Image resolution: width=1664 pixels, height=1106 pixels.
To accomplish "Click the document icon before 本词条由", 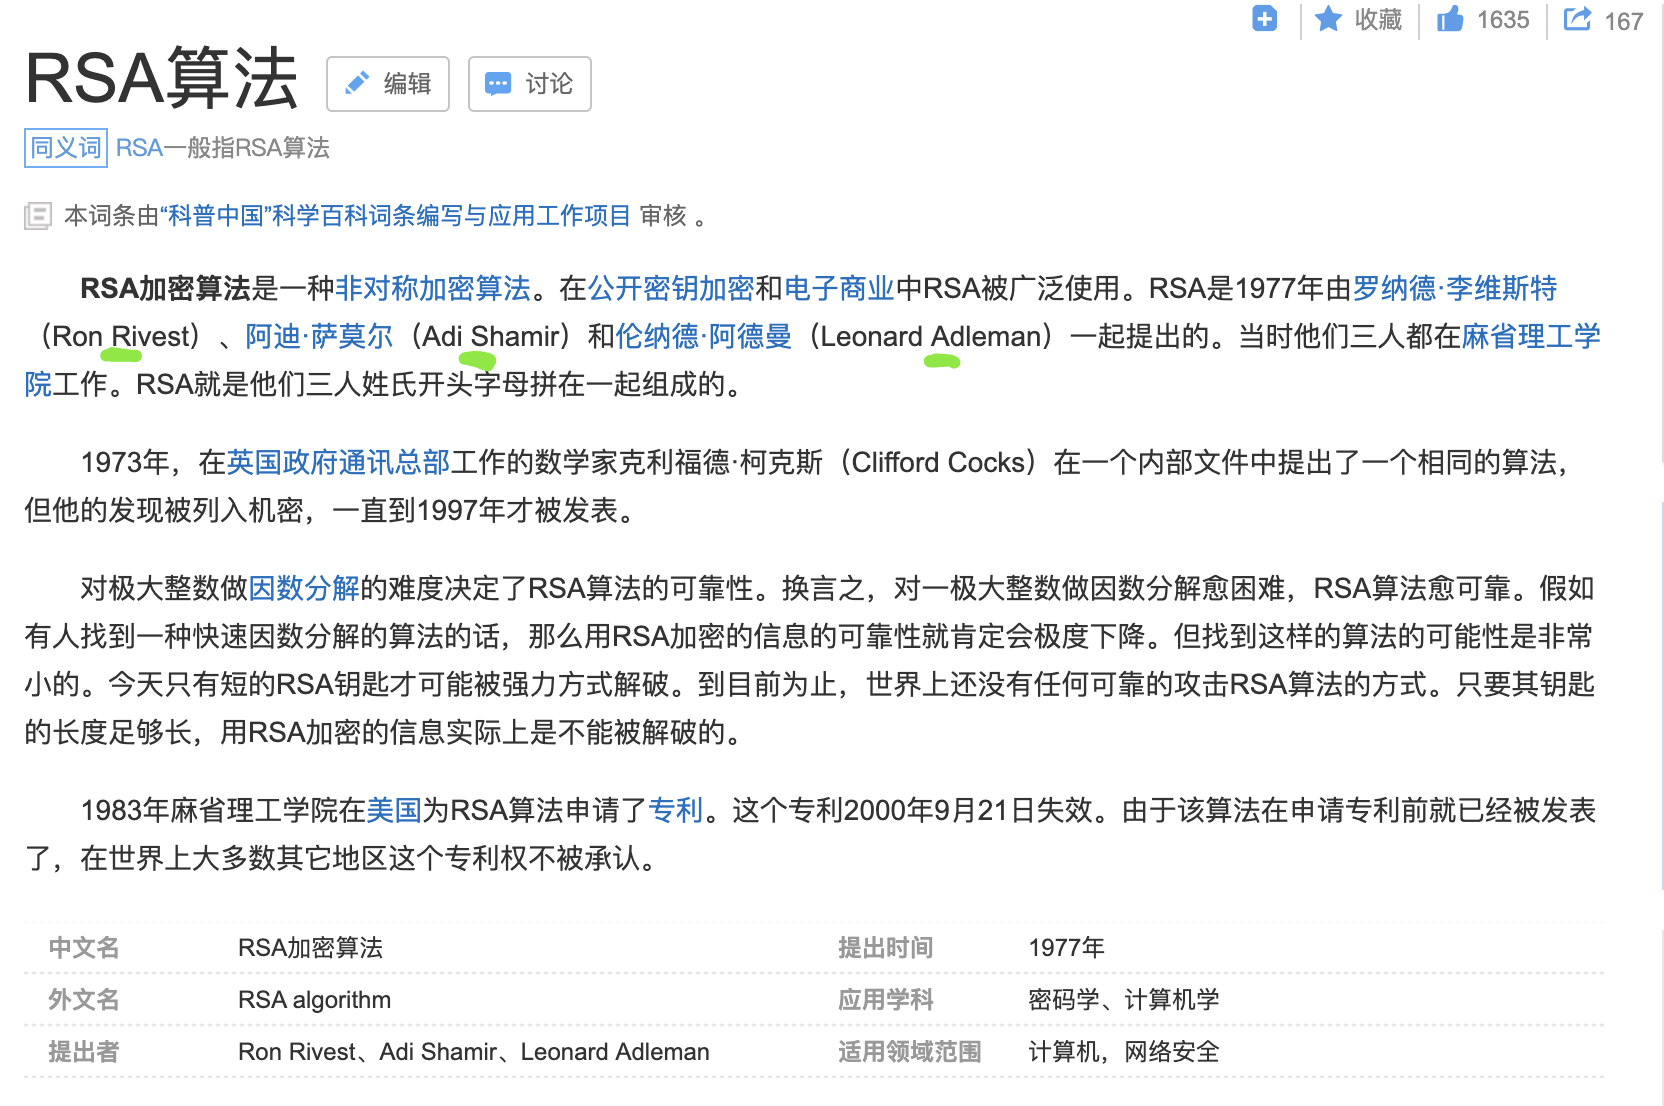I will pyautogui.click(x=38, y=216).
